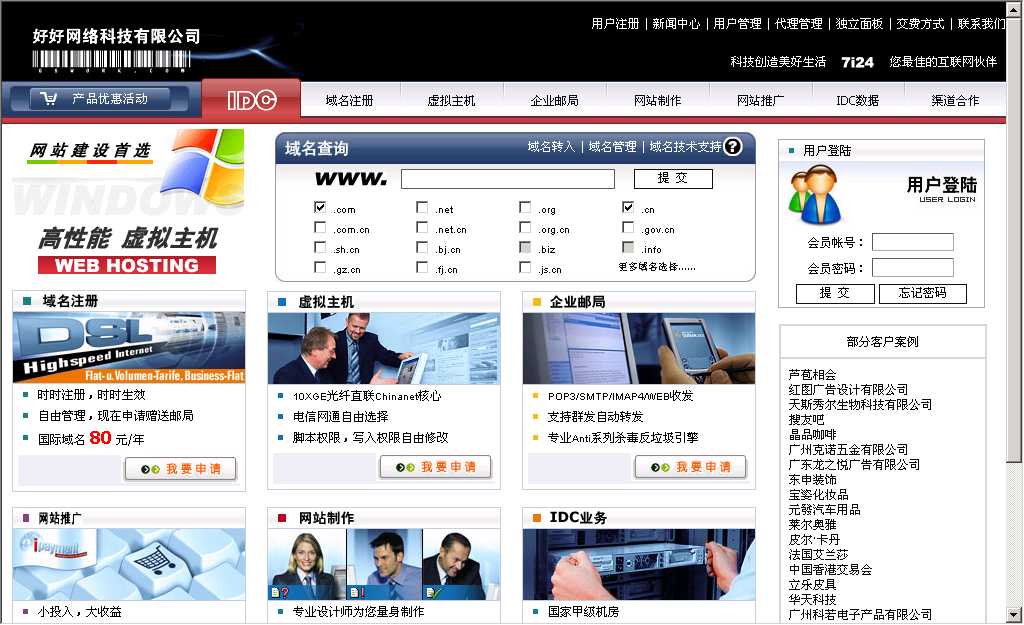Viewport: 1024px width, 625px height.
Task: Check the .net domain checkbox
Action: (x=422, y=208)
